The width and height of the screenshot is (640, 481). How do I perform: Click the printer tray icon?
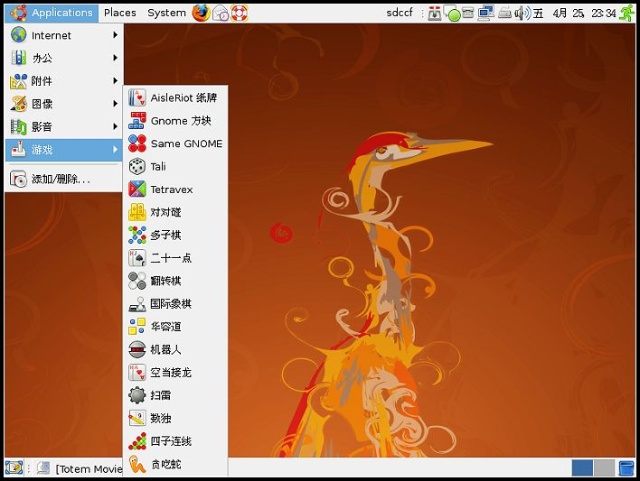[505, 13]
